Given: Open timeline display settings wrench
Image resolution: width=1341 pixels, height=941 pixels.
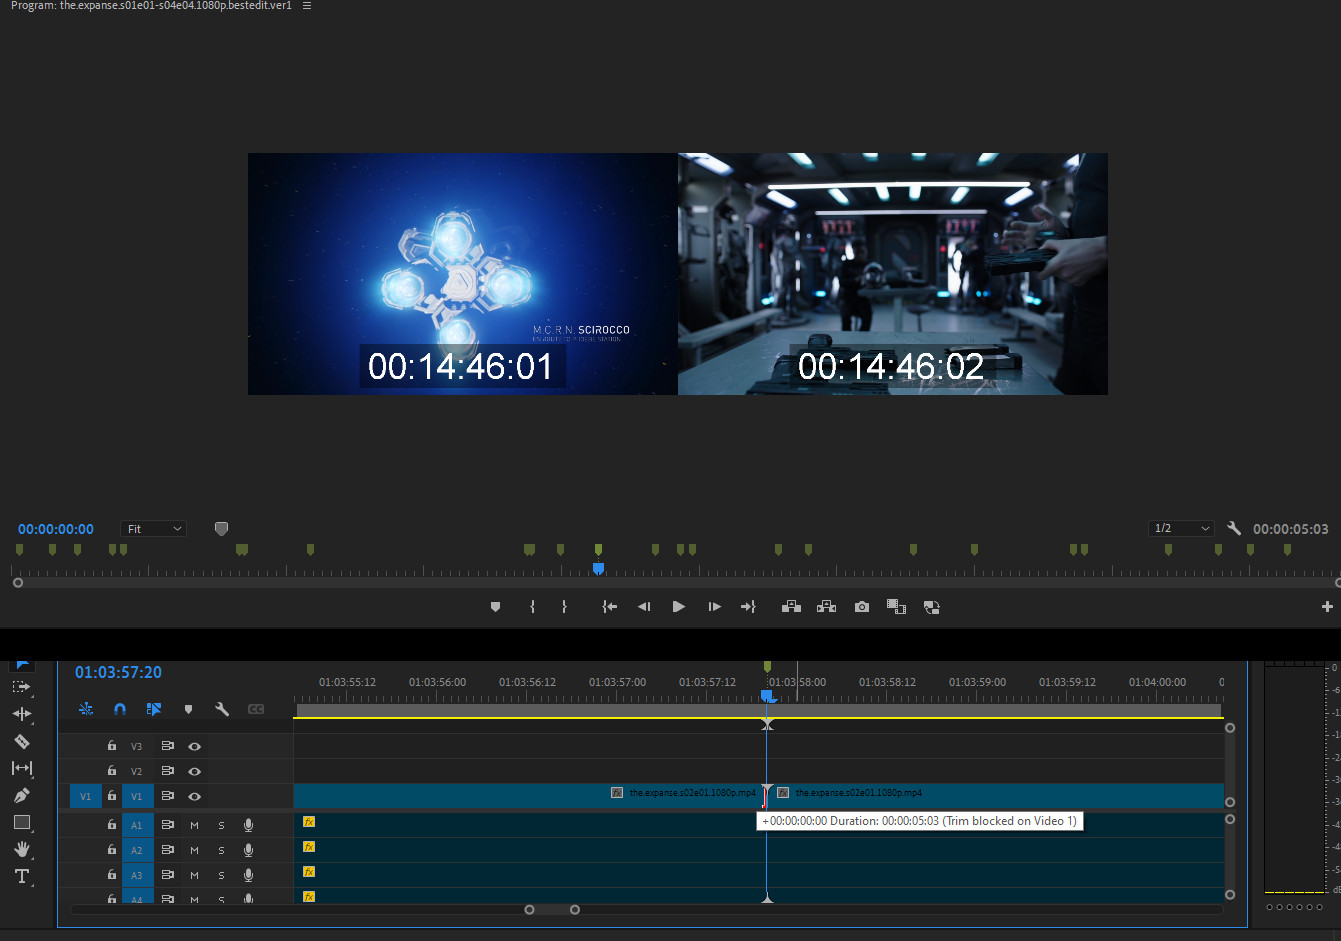Looking at the screenshot, I should [x=222, y=709].
